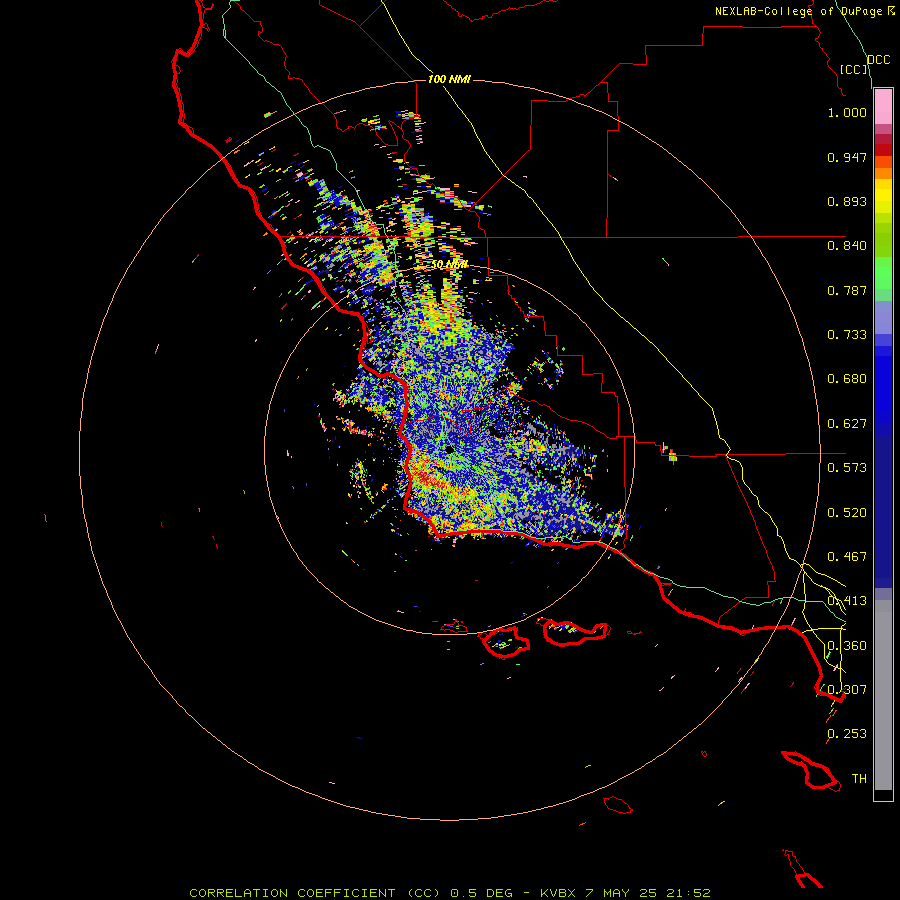Click the Correlation Coefficient caption at bottom
This screenshot has width=900, height=900.
[449, 893]
